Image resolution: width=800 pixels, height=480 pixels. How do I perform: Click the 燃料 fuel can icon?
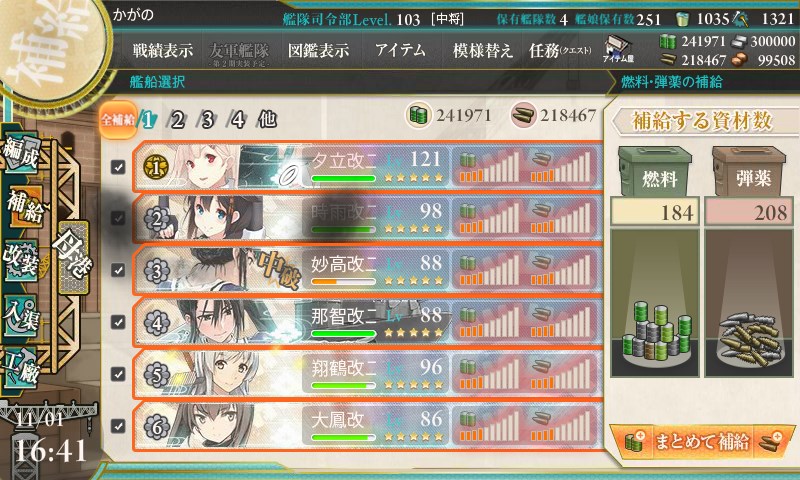(655, 171)
